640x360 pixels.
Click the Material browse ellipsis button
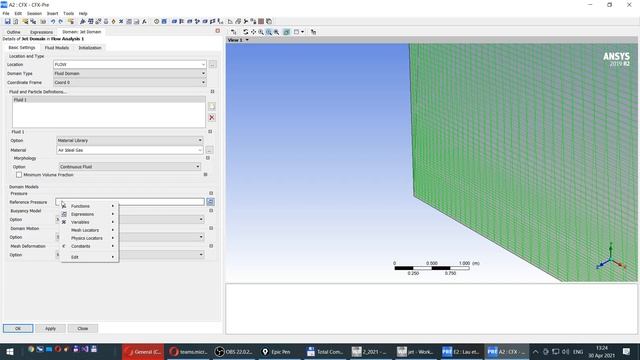click(209, 150)
